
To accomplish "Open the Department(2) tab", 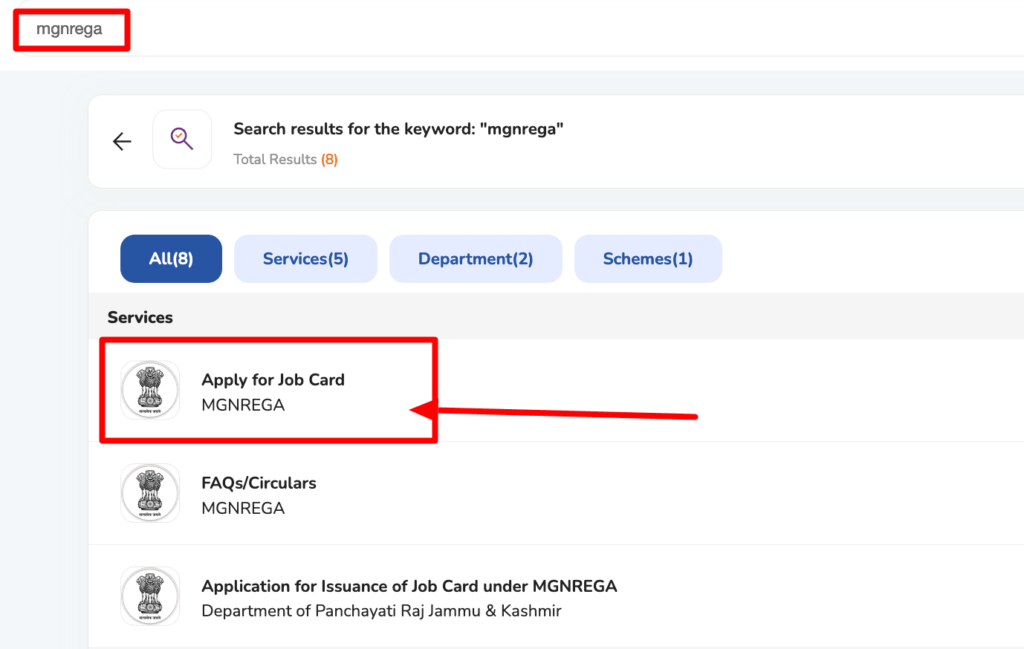I will click(x=475, y=259).
